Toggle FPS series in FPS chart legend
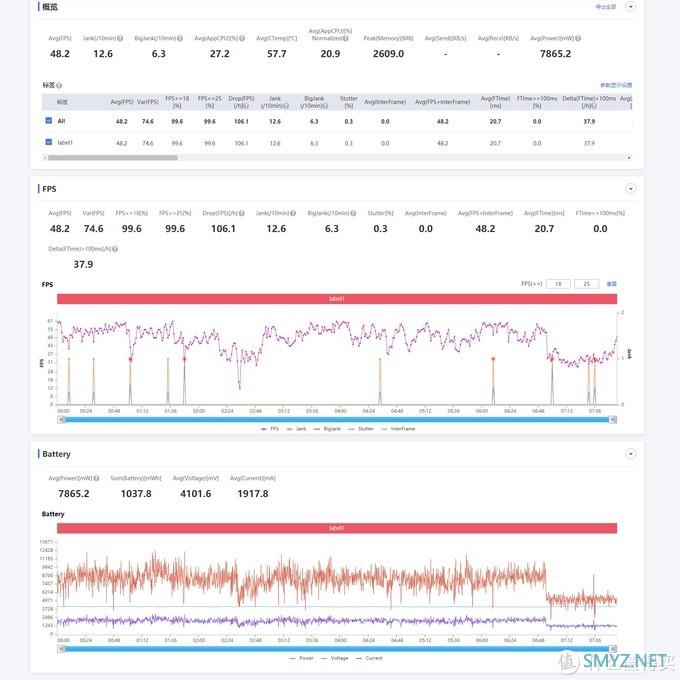Screen dimensions: 680x680 coord(269,429)
